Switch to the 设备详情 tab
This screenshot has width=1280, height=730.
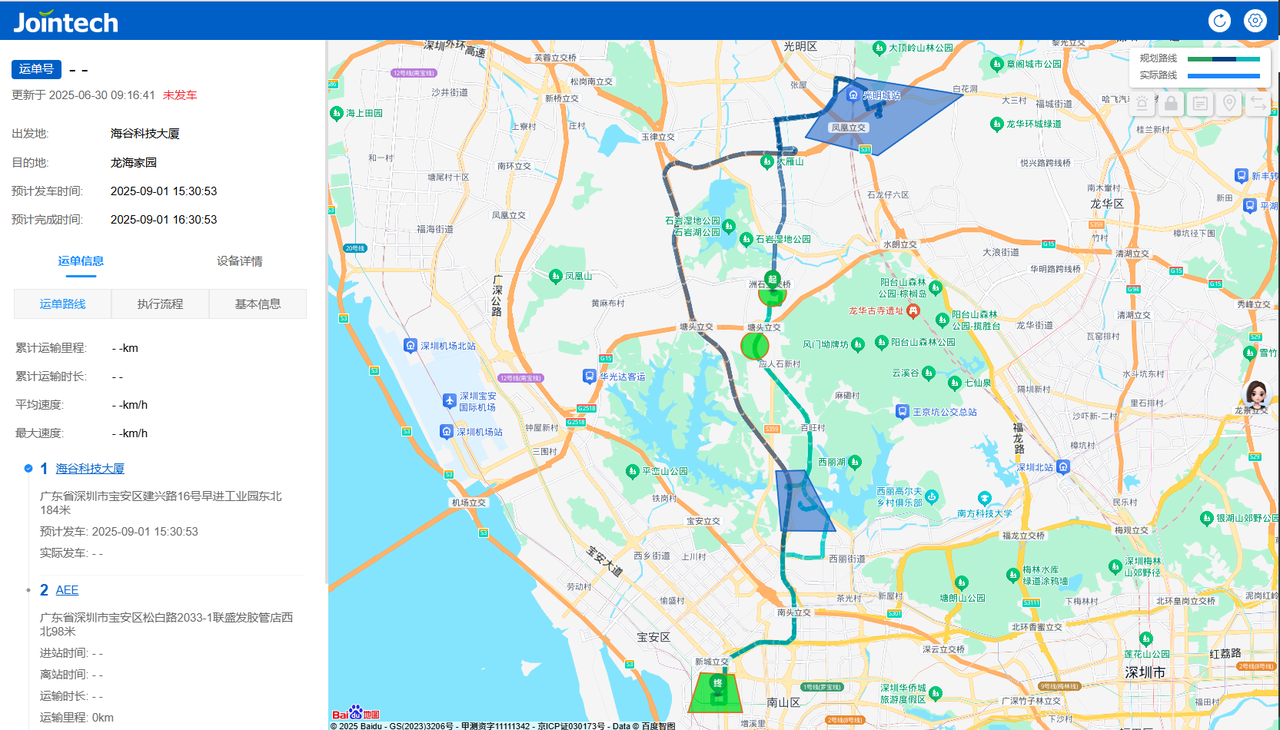(240, 261)
